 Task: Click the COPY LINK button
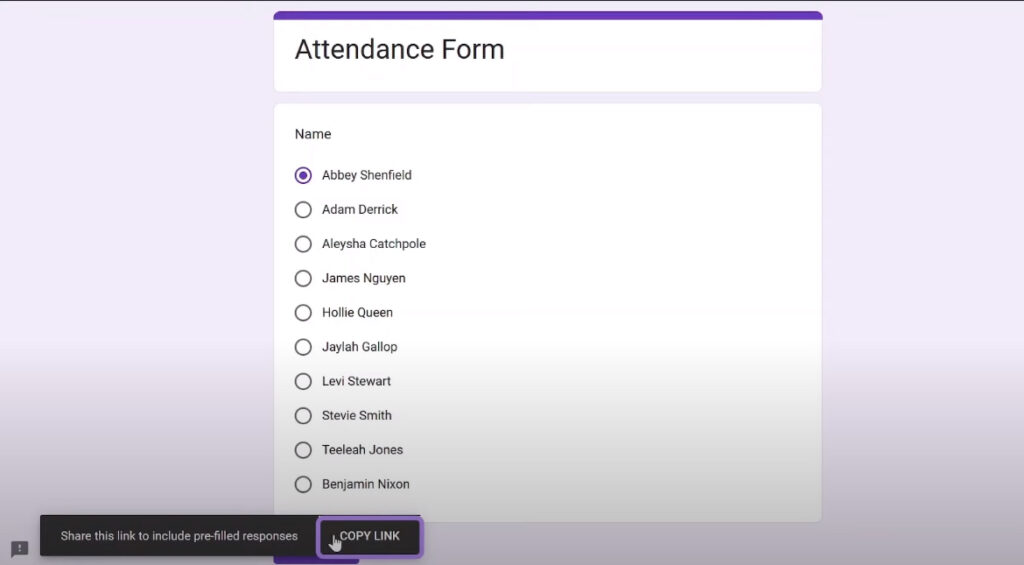pos(369,536)
